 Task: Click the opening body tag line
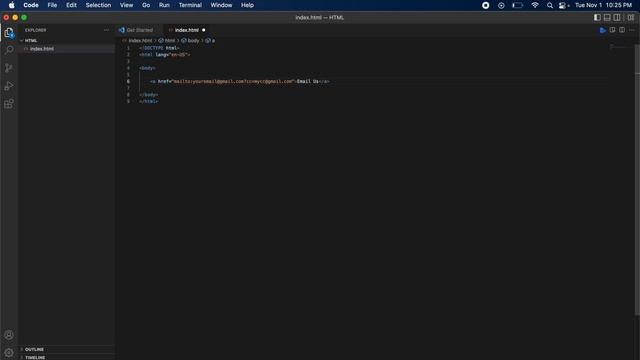pos(147,68)
